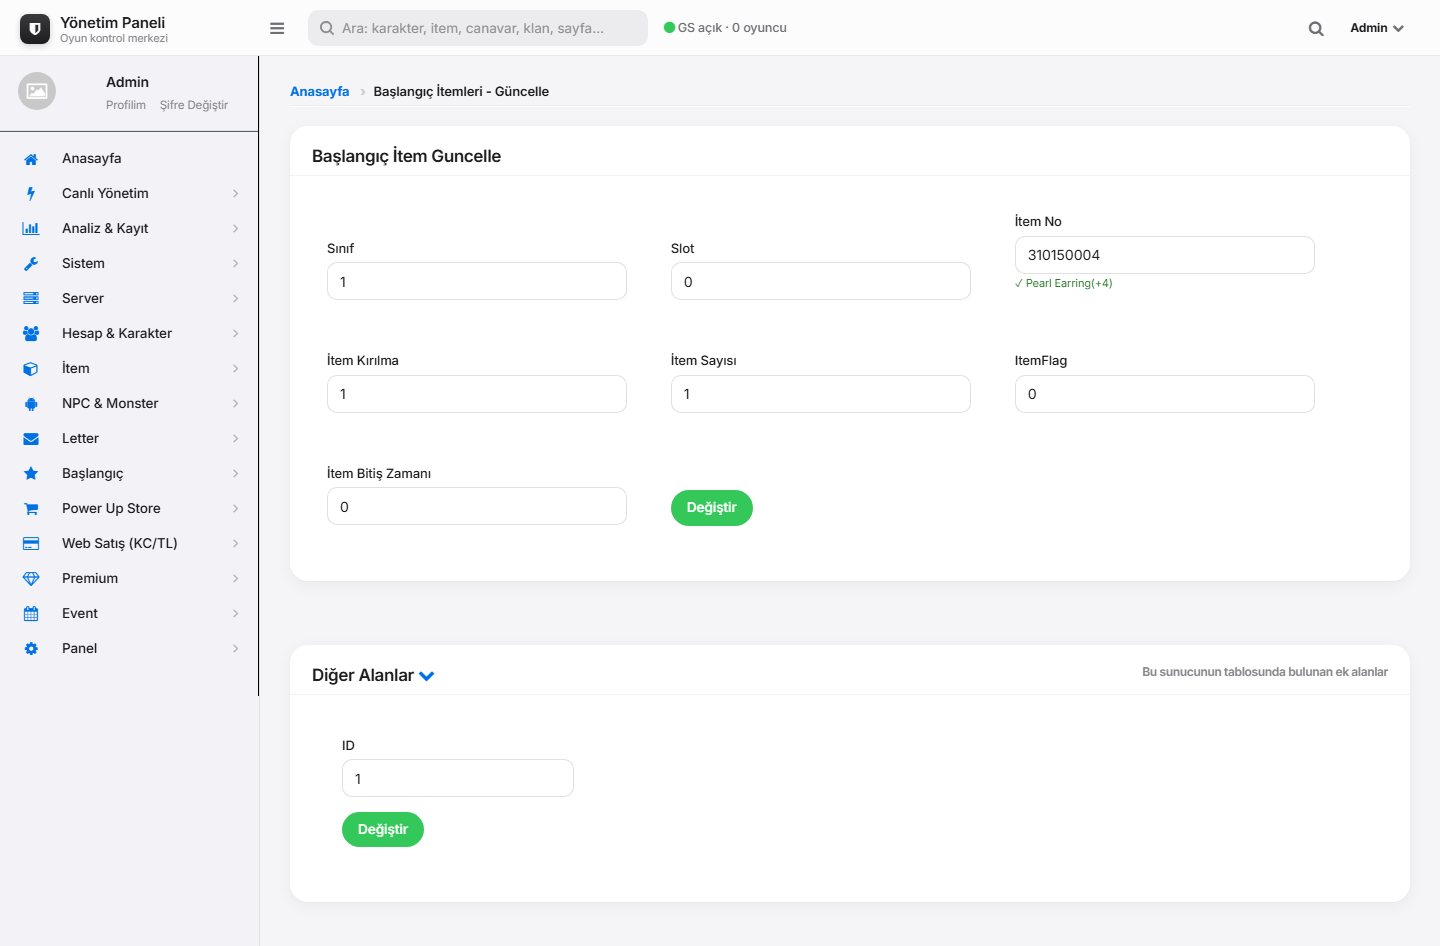Click the İtem cube icon
1440x946 pixels.
[31, 369]
